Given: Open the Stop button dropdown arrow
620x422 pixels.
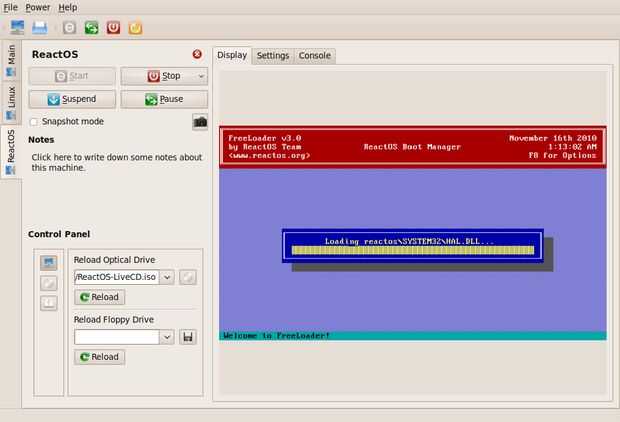Looking at the screenshot, I should click(201, 76).
